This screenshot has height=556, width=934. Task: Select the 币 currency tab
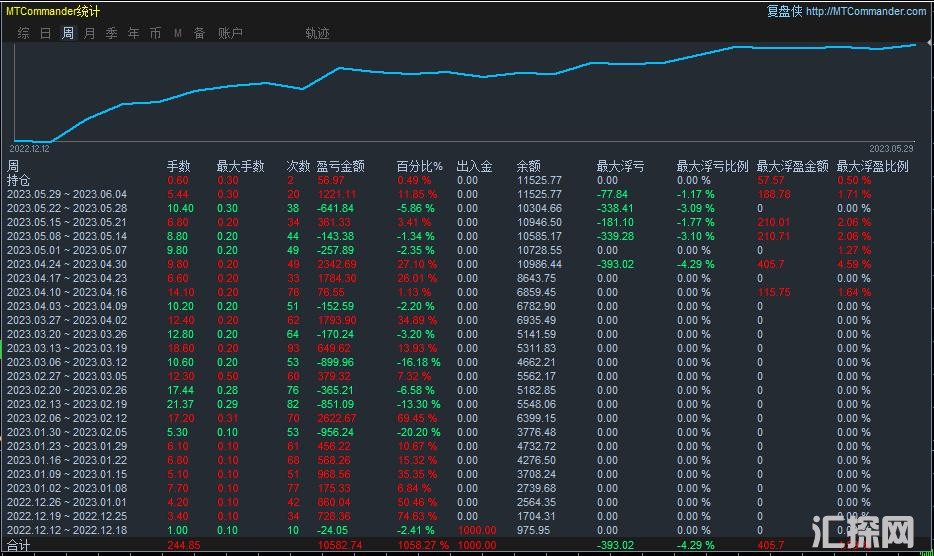point(155,33)
